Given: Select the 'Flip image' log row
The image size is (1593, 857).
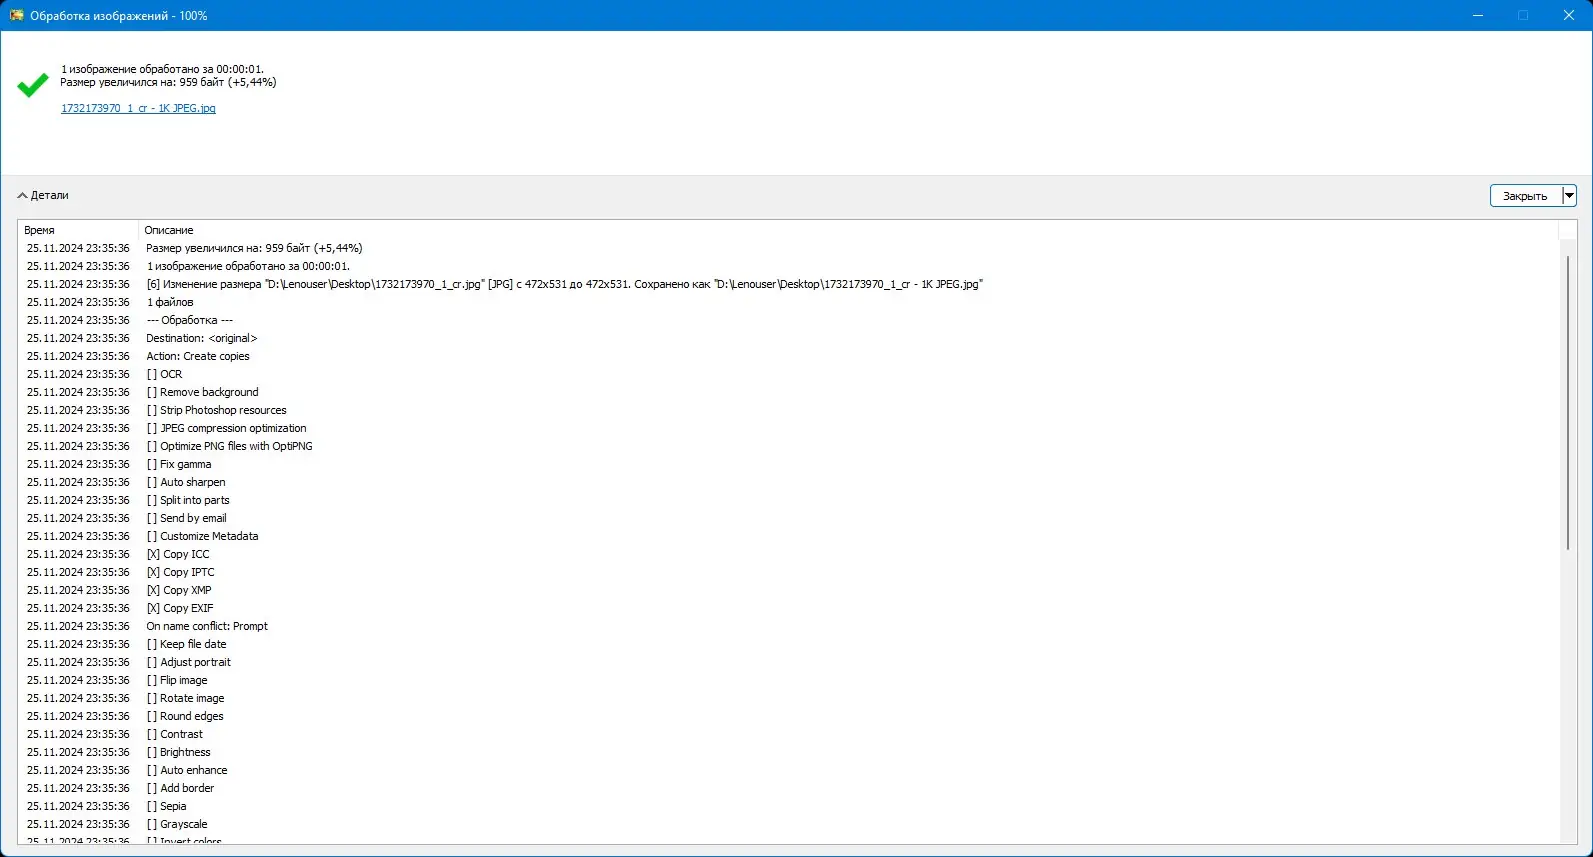Looking at the screenshot, I should [x=789, y=680].
